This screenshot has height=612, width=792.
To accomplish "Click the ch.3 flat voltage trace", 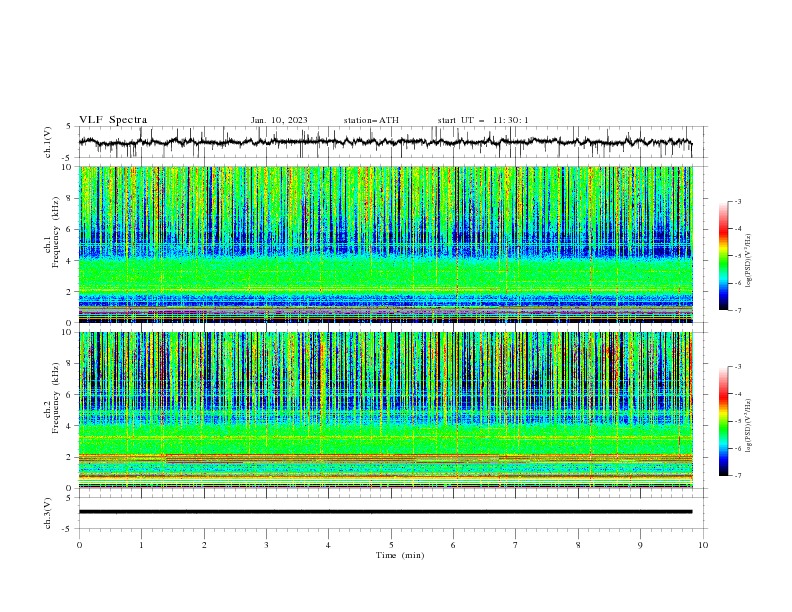I will pos(385,512).
